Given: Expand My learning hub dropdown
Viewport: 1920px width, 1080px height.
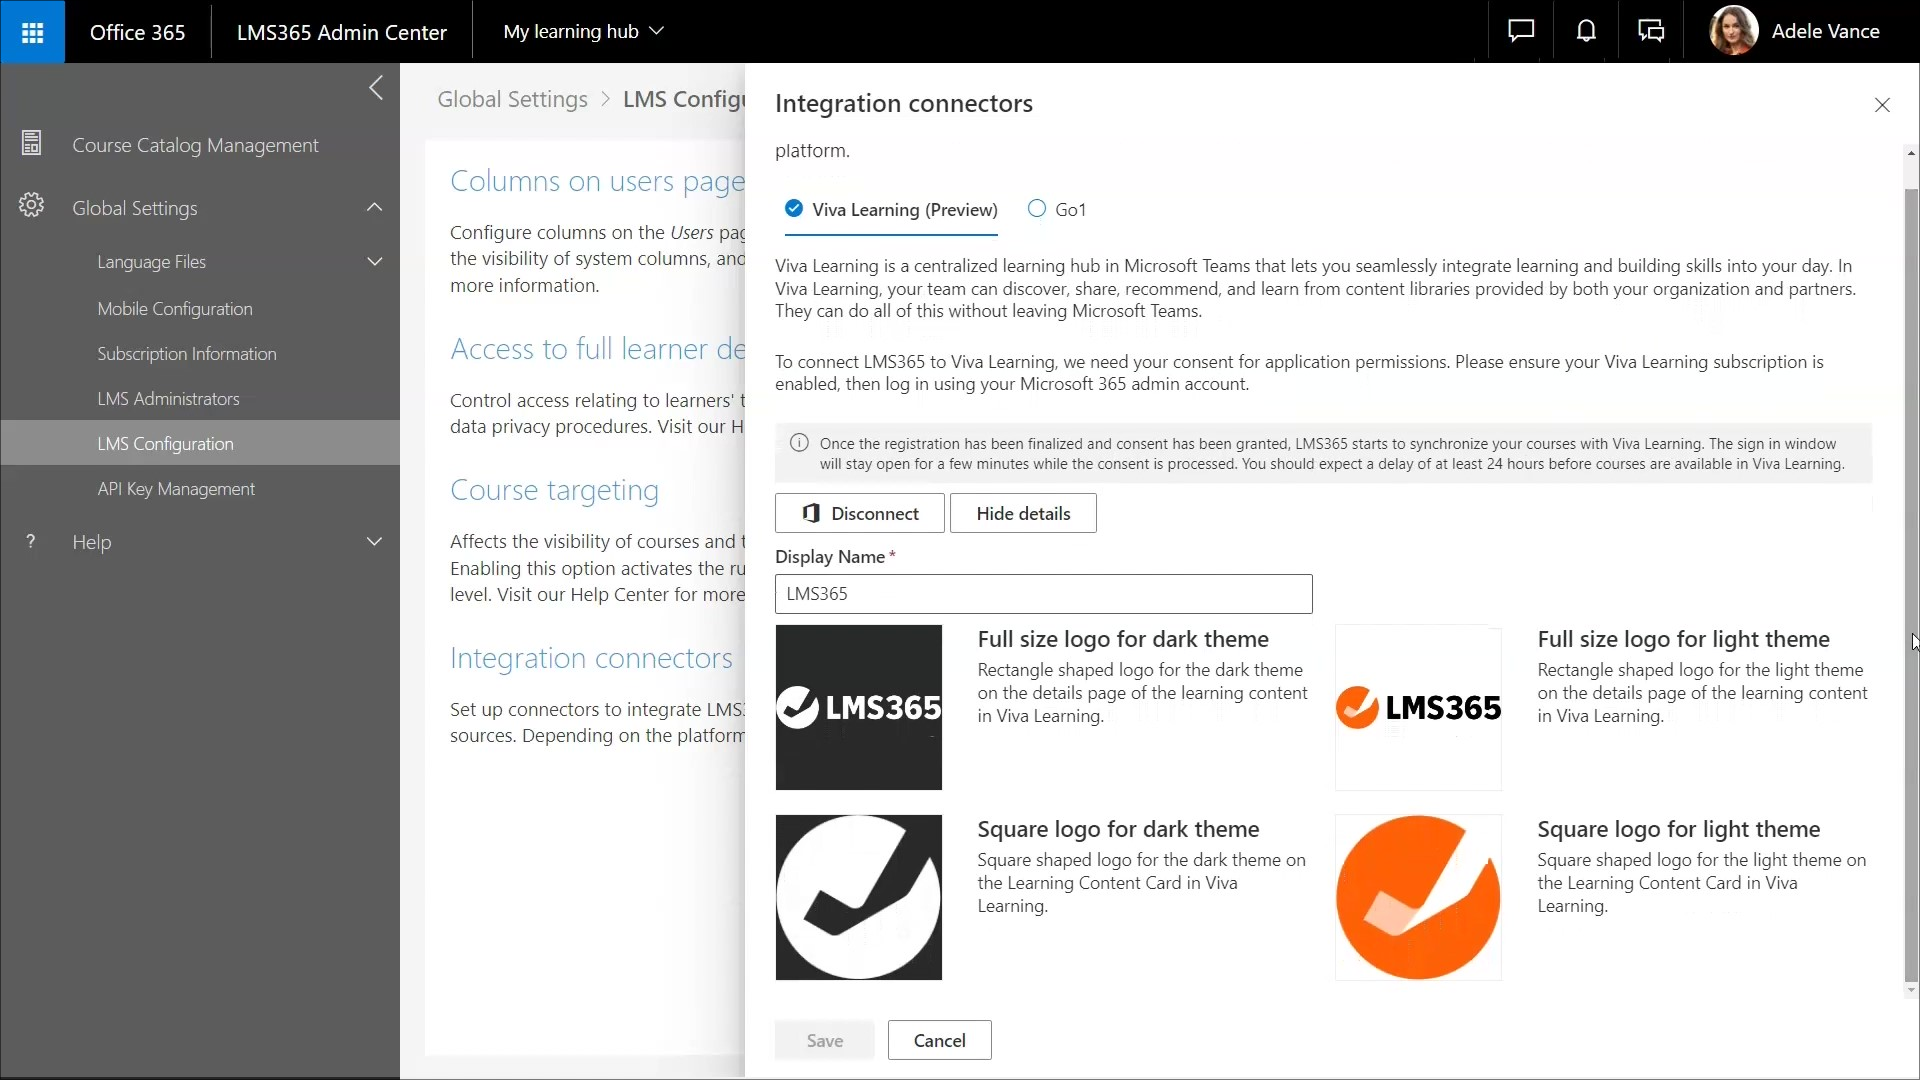Looking at the screenshot, I should (x=584, y=32).
